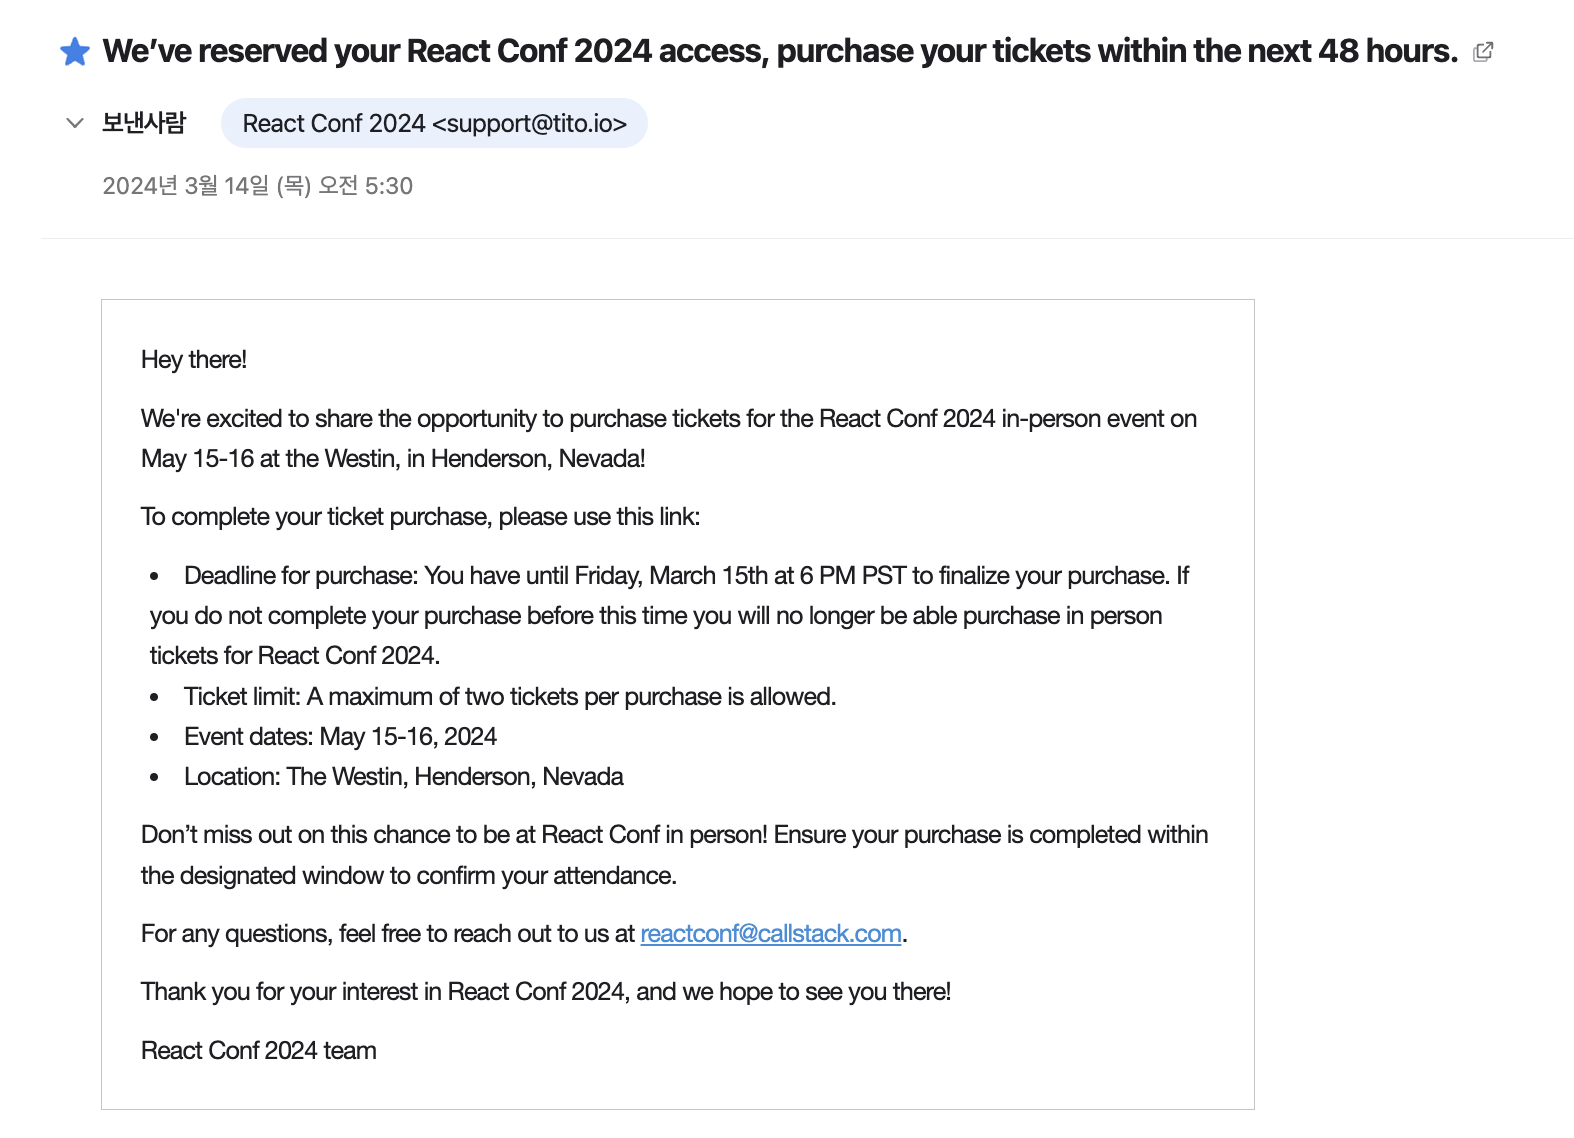Open the reactconf@callstack.com email link
Screen dimensions: 1574x1138
[x=770, y=933]
